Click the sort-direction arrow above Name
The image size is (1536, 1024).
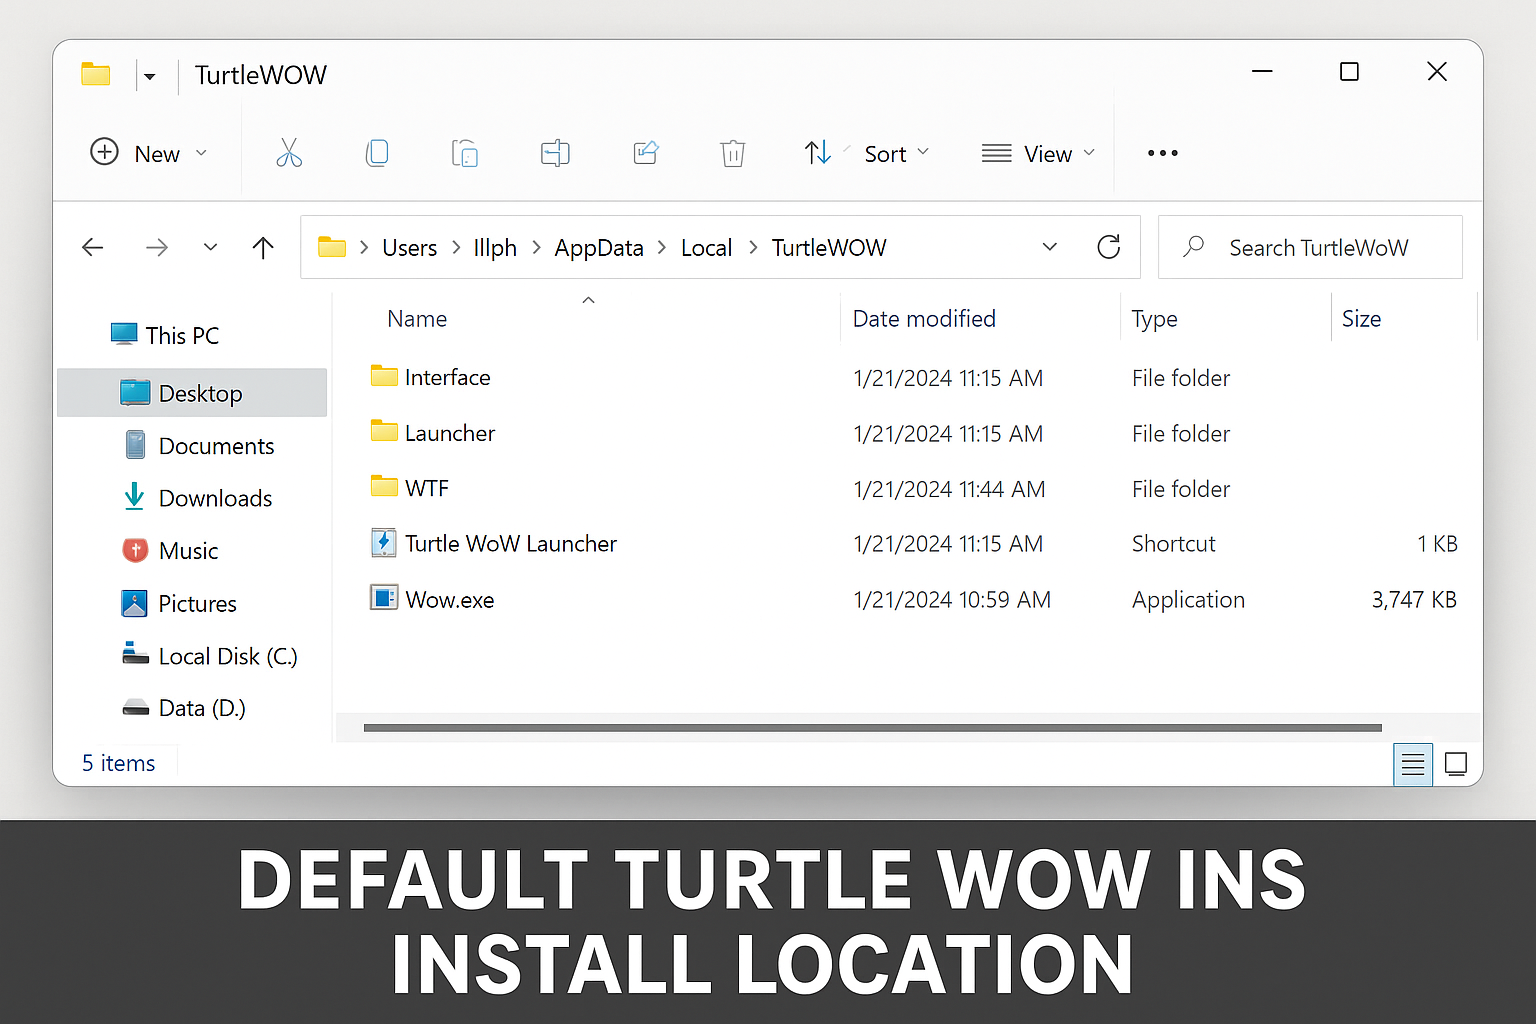pos(589,300)
